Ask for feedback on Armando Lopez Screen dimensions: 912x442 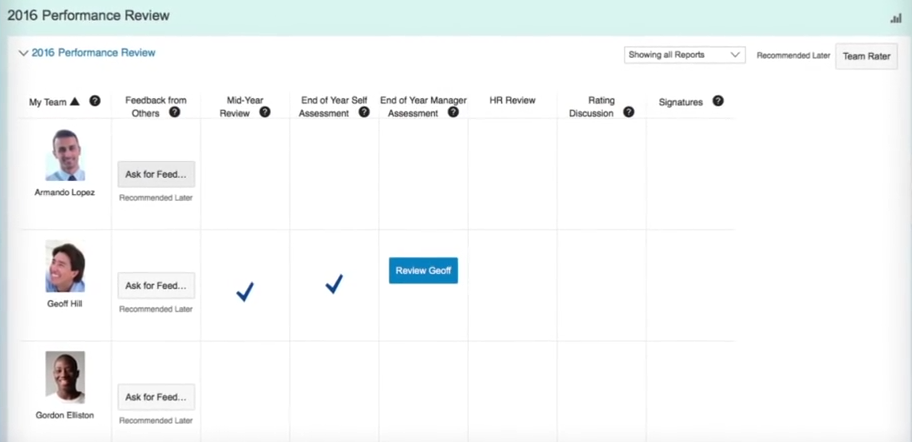point(156,174)
